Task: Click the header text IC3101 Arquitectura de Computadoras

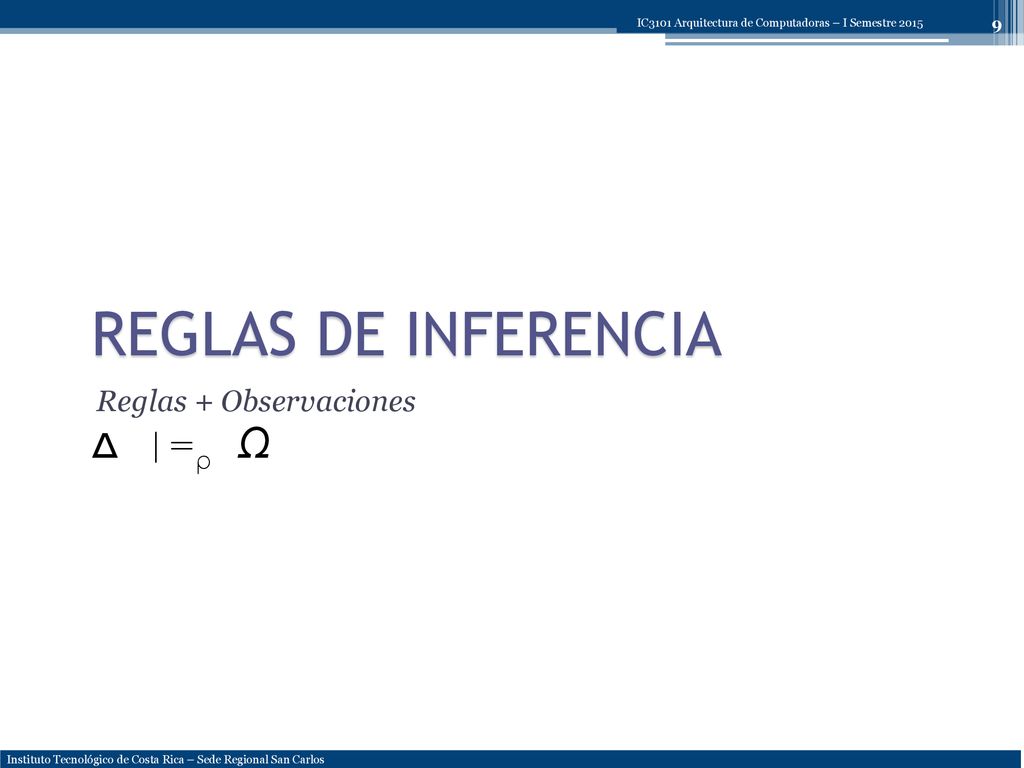Action: tap(733, 23)
